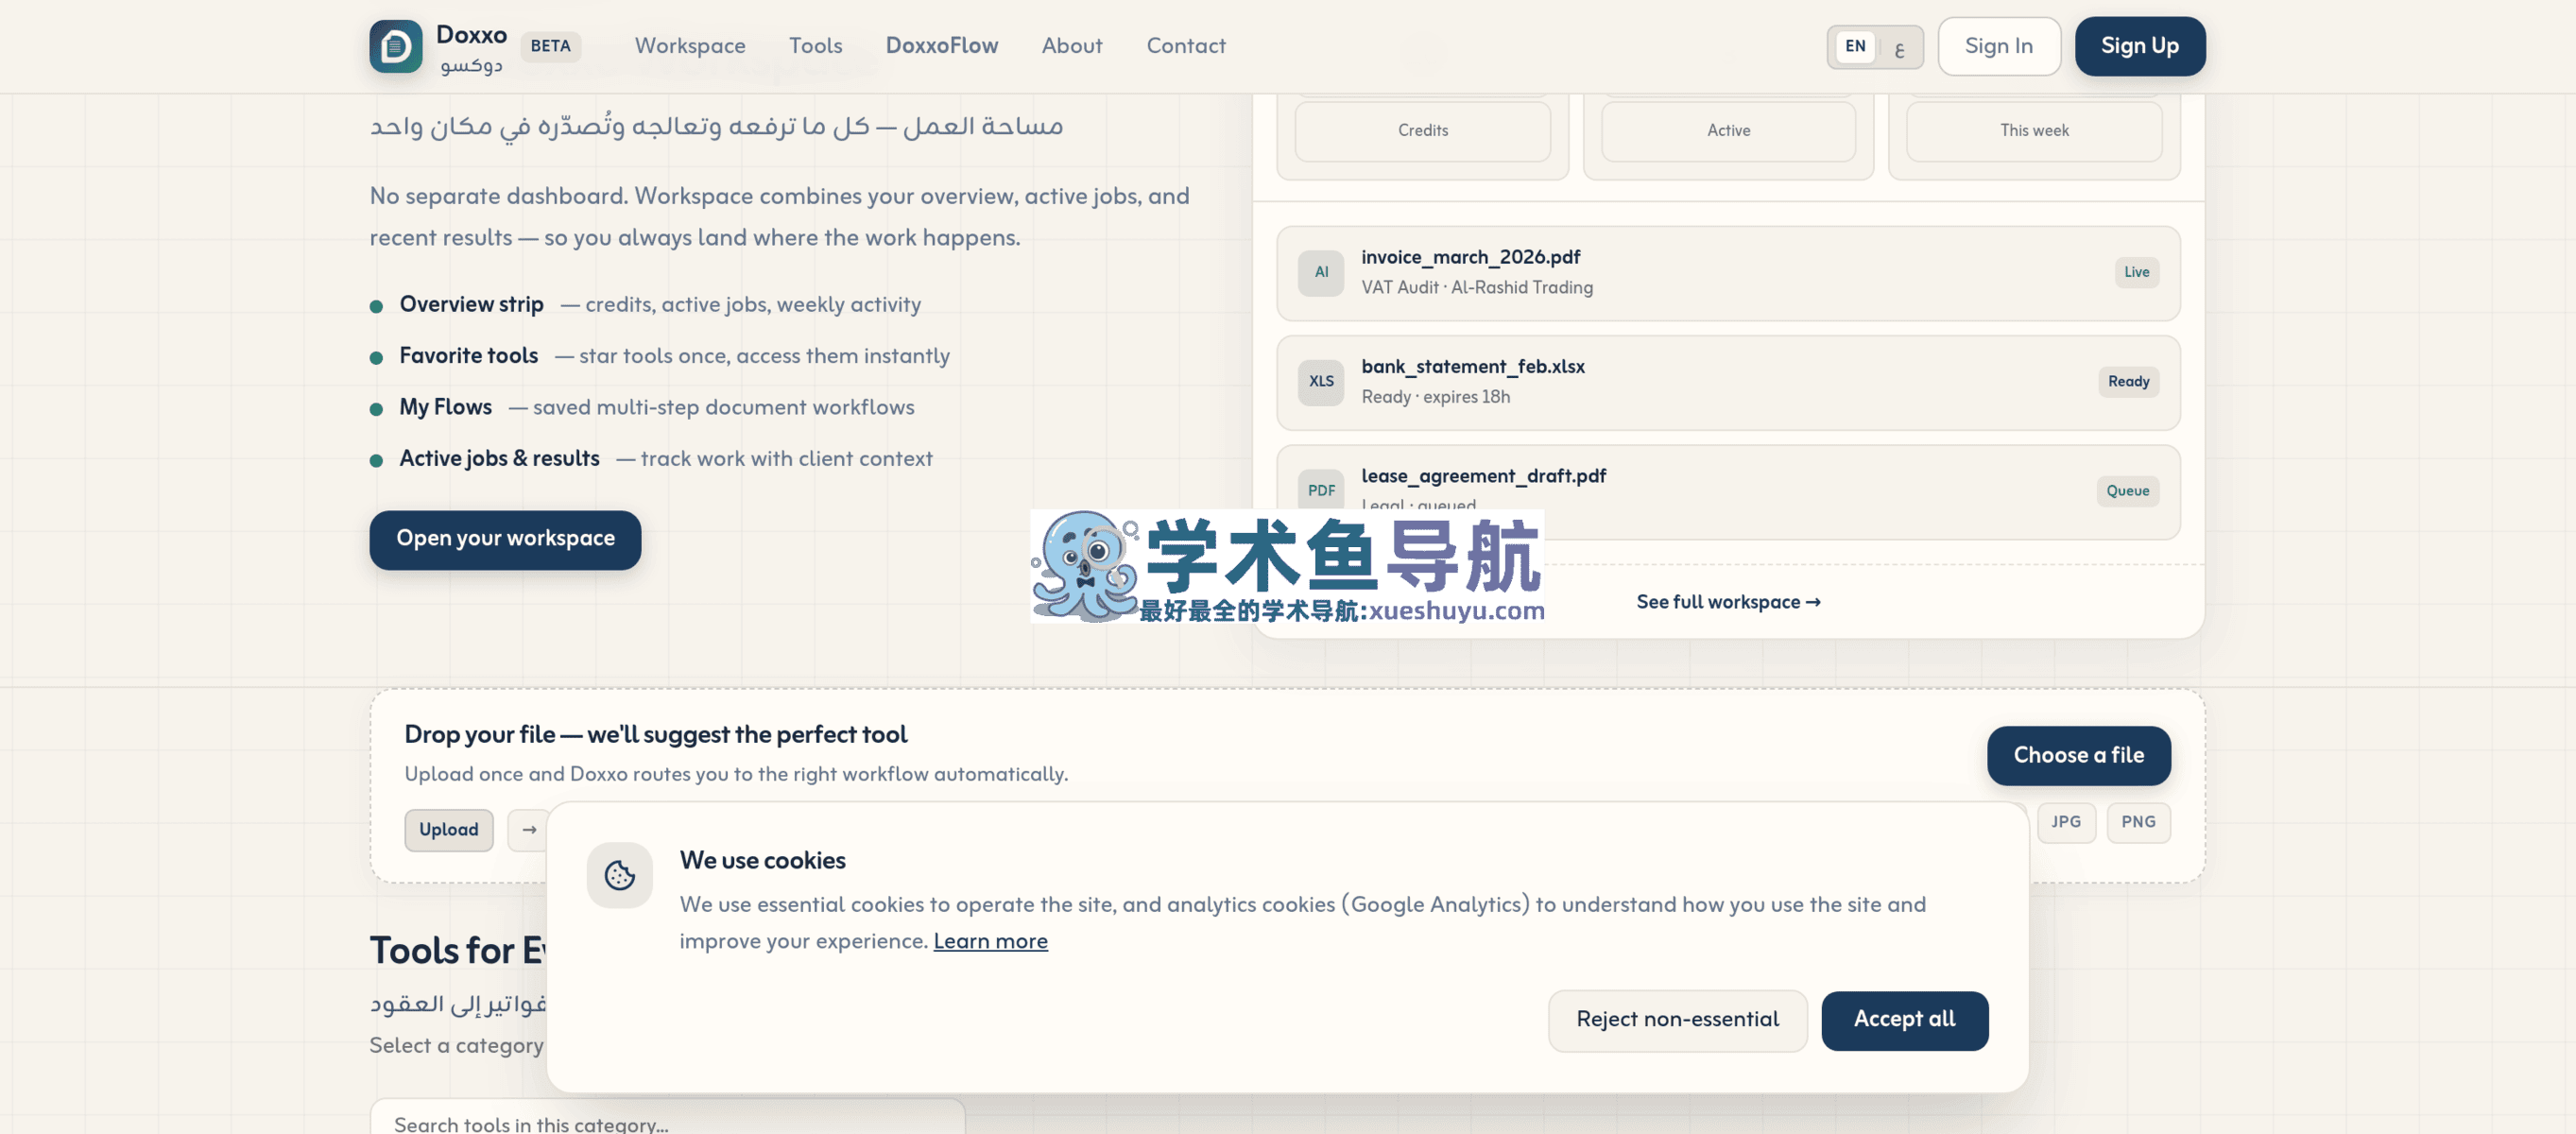Screen dimensions: 2576x1134
Task: Go to DoxxoFlow in the navigation
Action: pos(941,46)
